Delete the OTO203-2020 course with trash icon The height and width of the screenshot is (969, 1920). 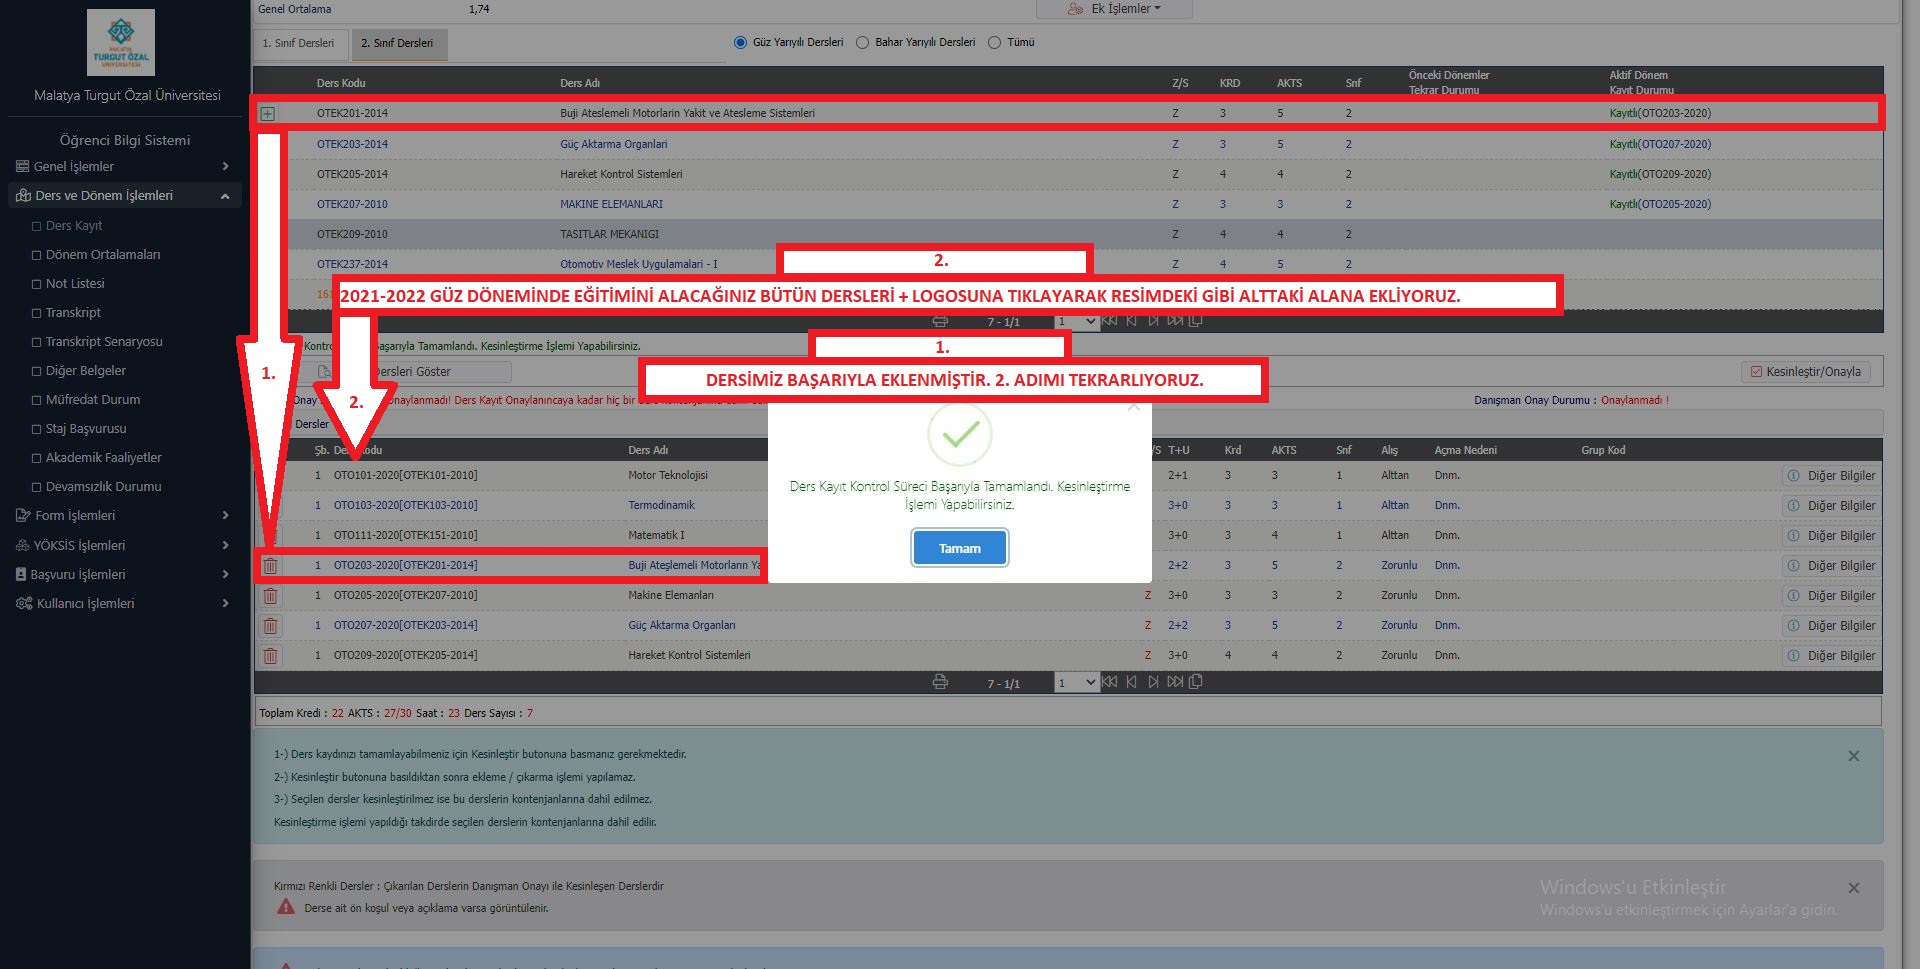pos(270,566)
